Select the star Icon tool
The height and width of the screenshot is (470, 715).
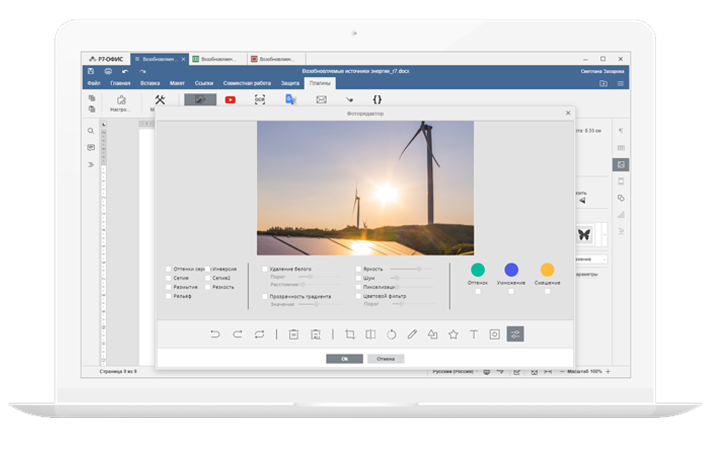coord(453,334)
